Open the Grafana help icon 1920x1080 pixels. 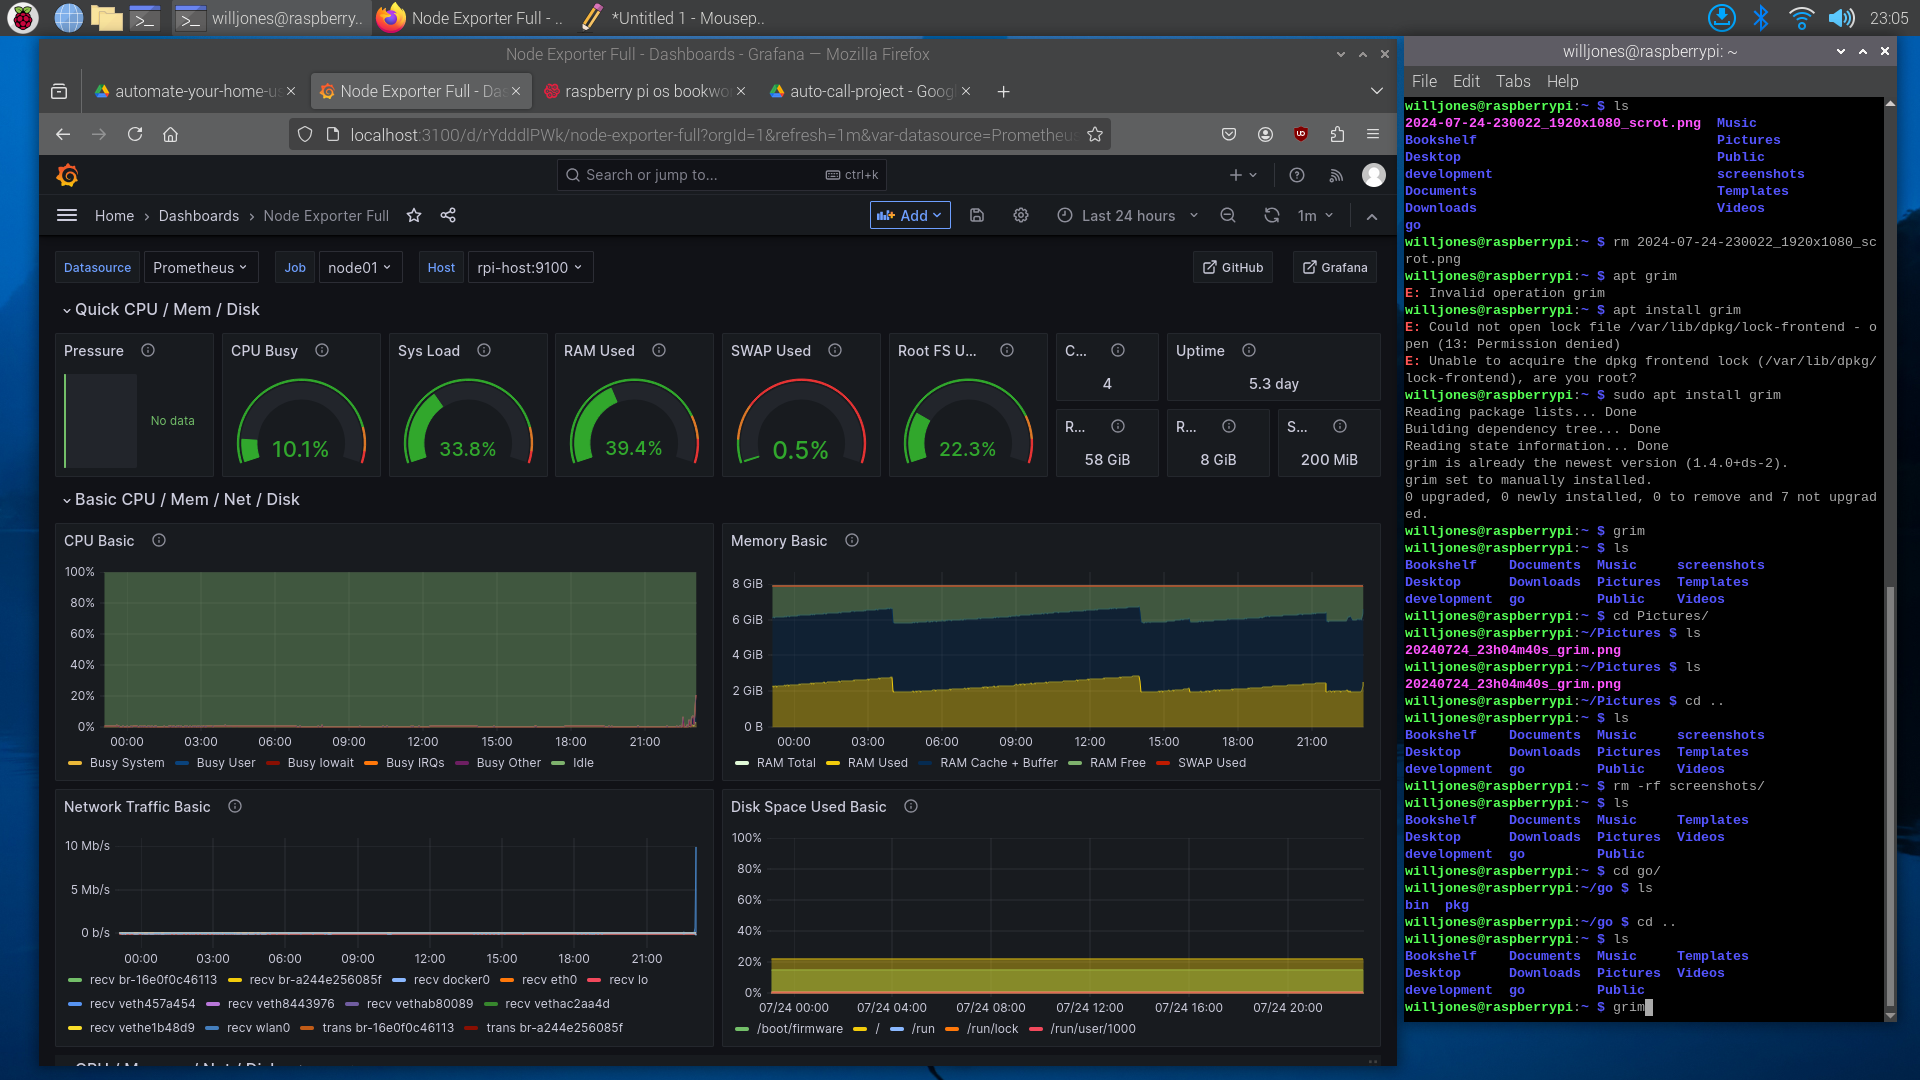[x=1297, y=175]
